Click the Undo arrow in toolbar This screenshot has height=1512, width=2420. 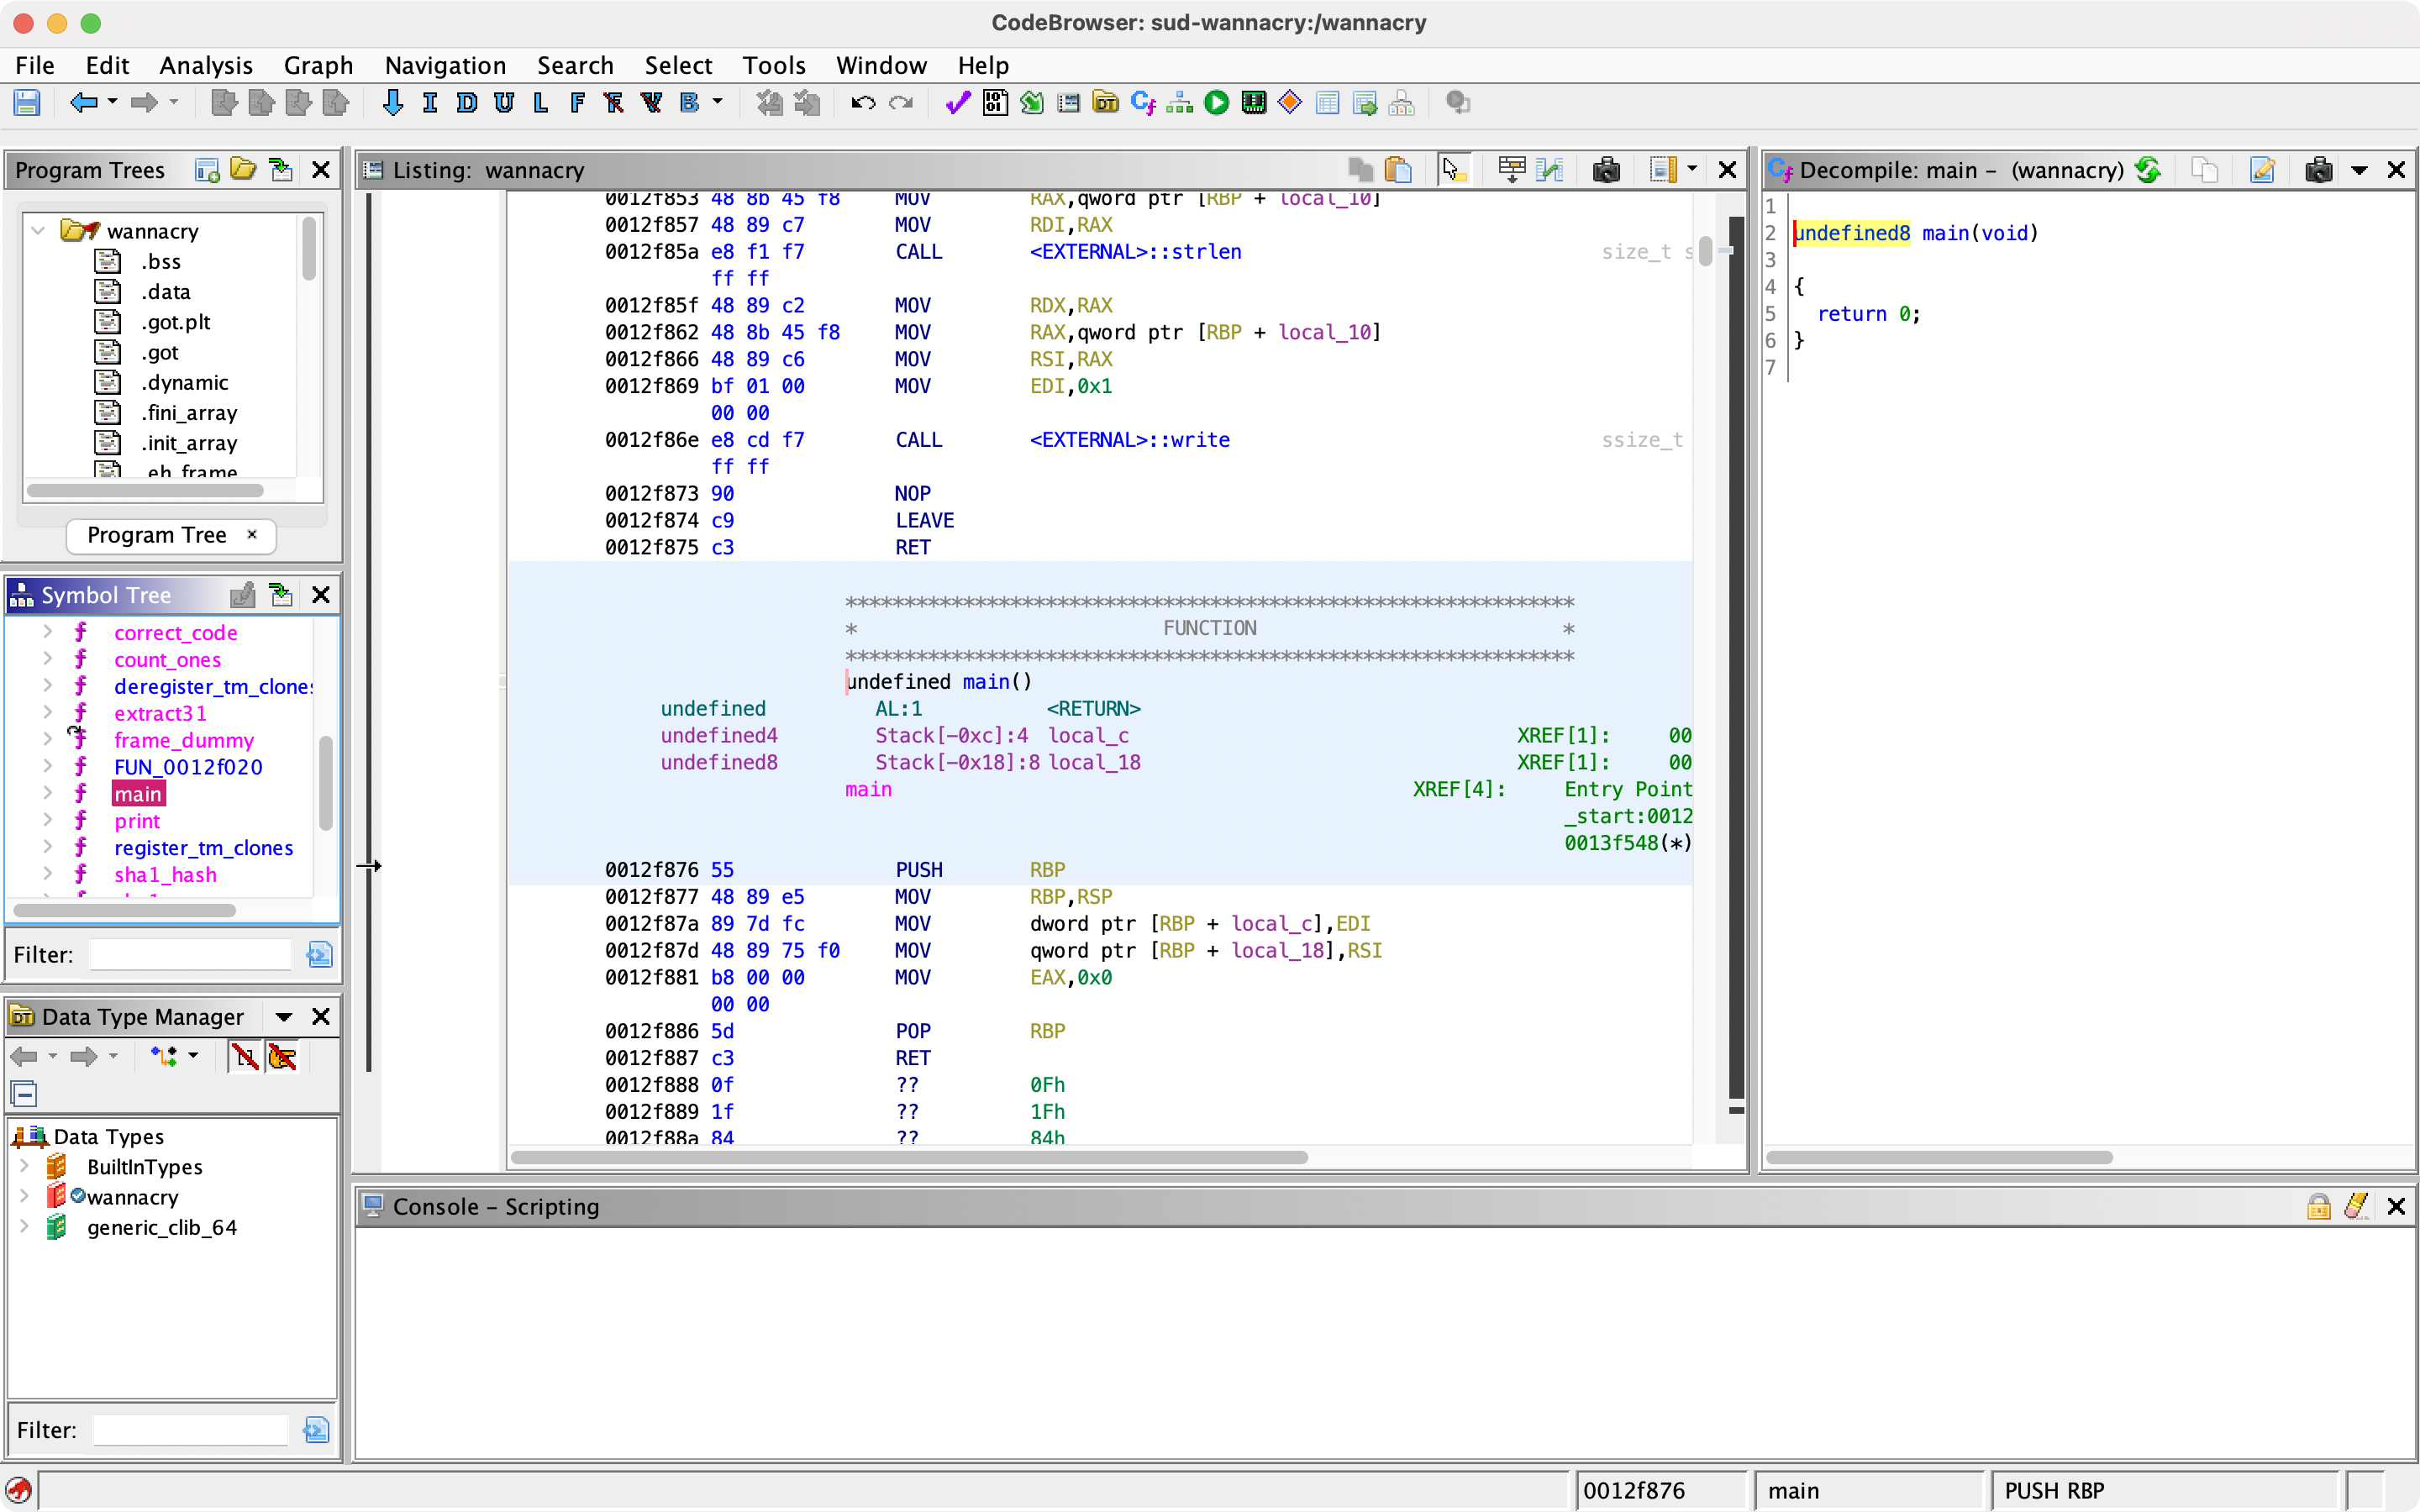pyautogui.click(x=862, y=103)
